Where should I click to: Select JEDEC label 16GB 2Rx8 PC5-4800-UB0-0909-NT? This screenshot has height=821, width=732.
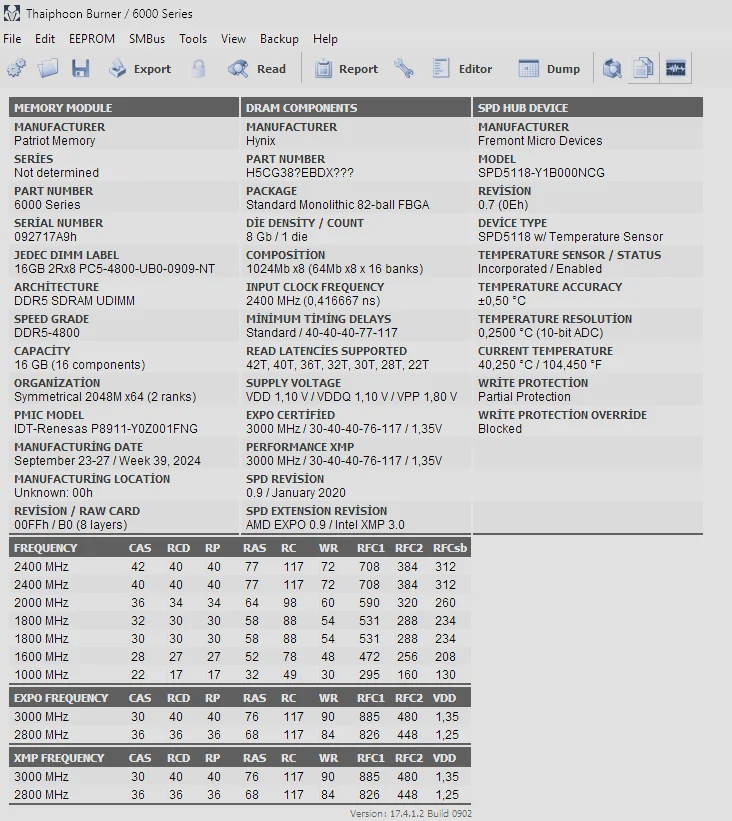pyautogui.click(x=114, y=269)
